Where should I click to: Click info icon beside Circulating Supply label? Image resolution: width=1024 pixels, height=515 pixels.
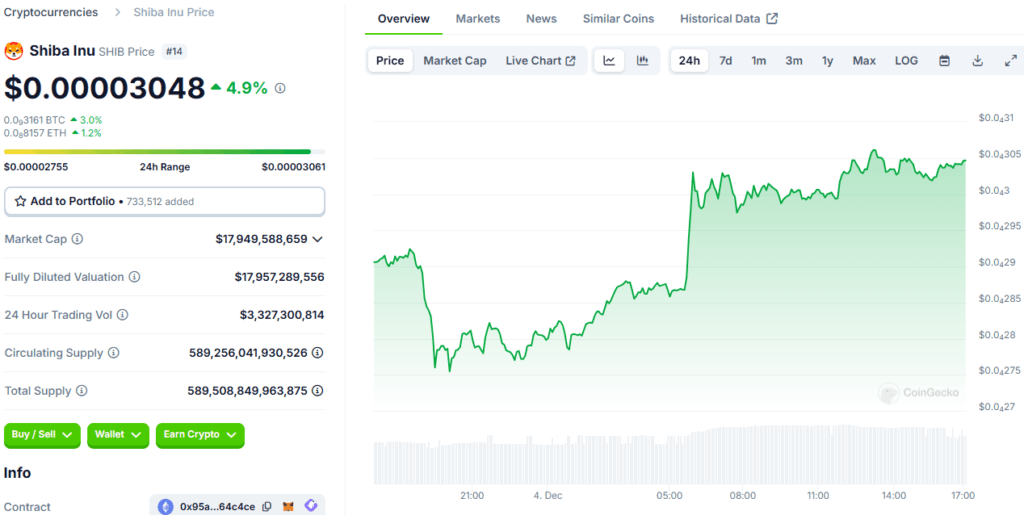point(113,352)
